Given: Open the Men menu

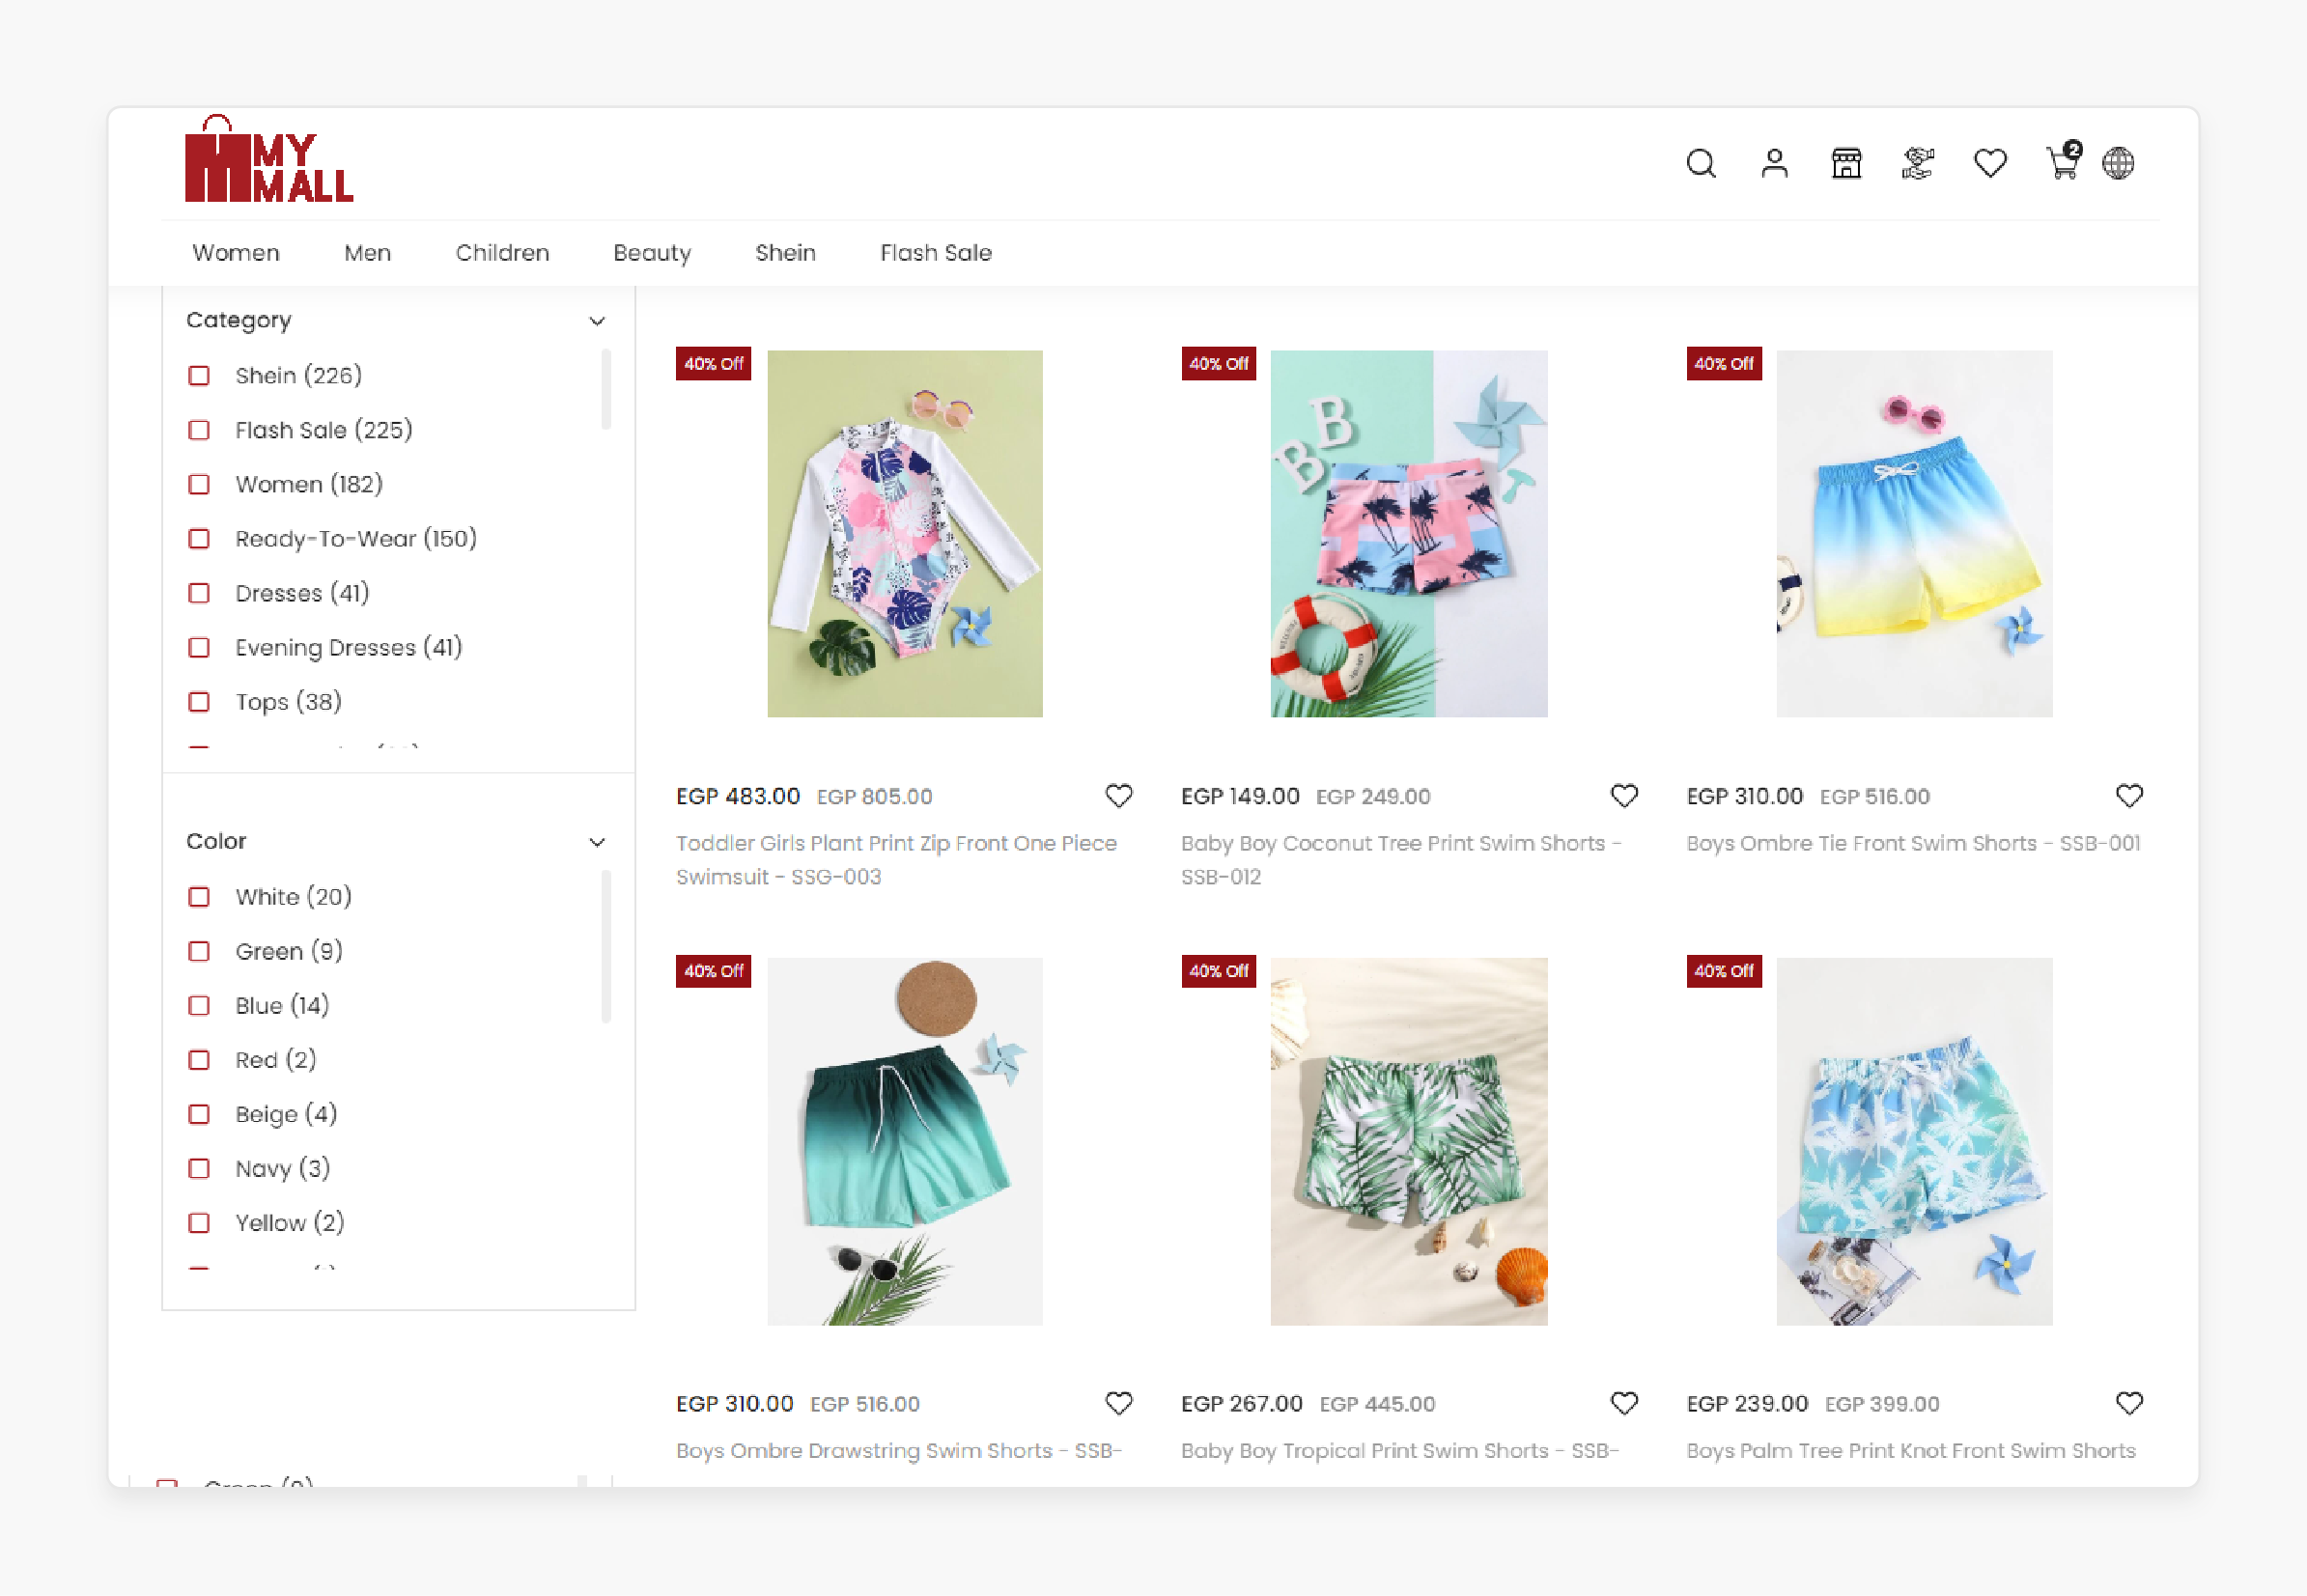Looking at the screenshot, I should (x=367, y=253).
